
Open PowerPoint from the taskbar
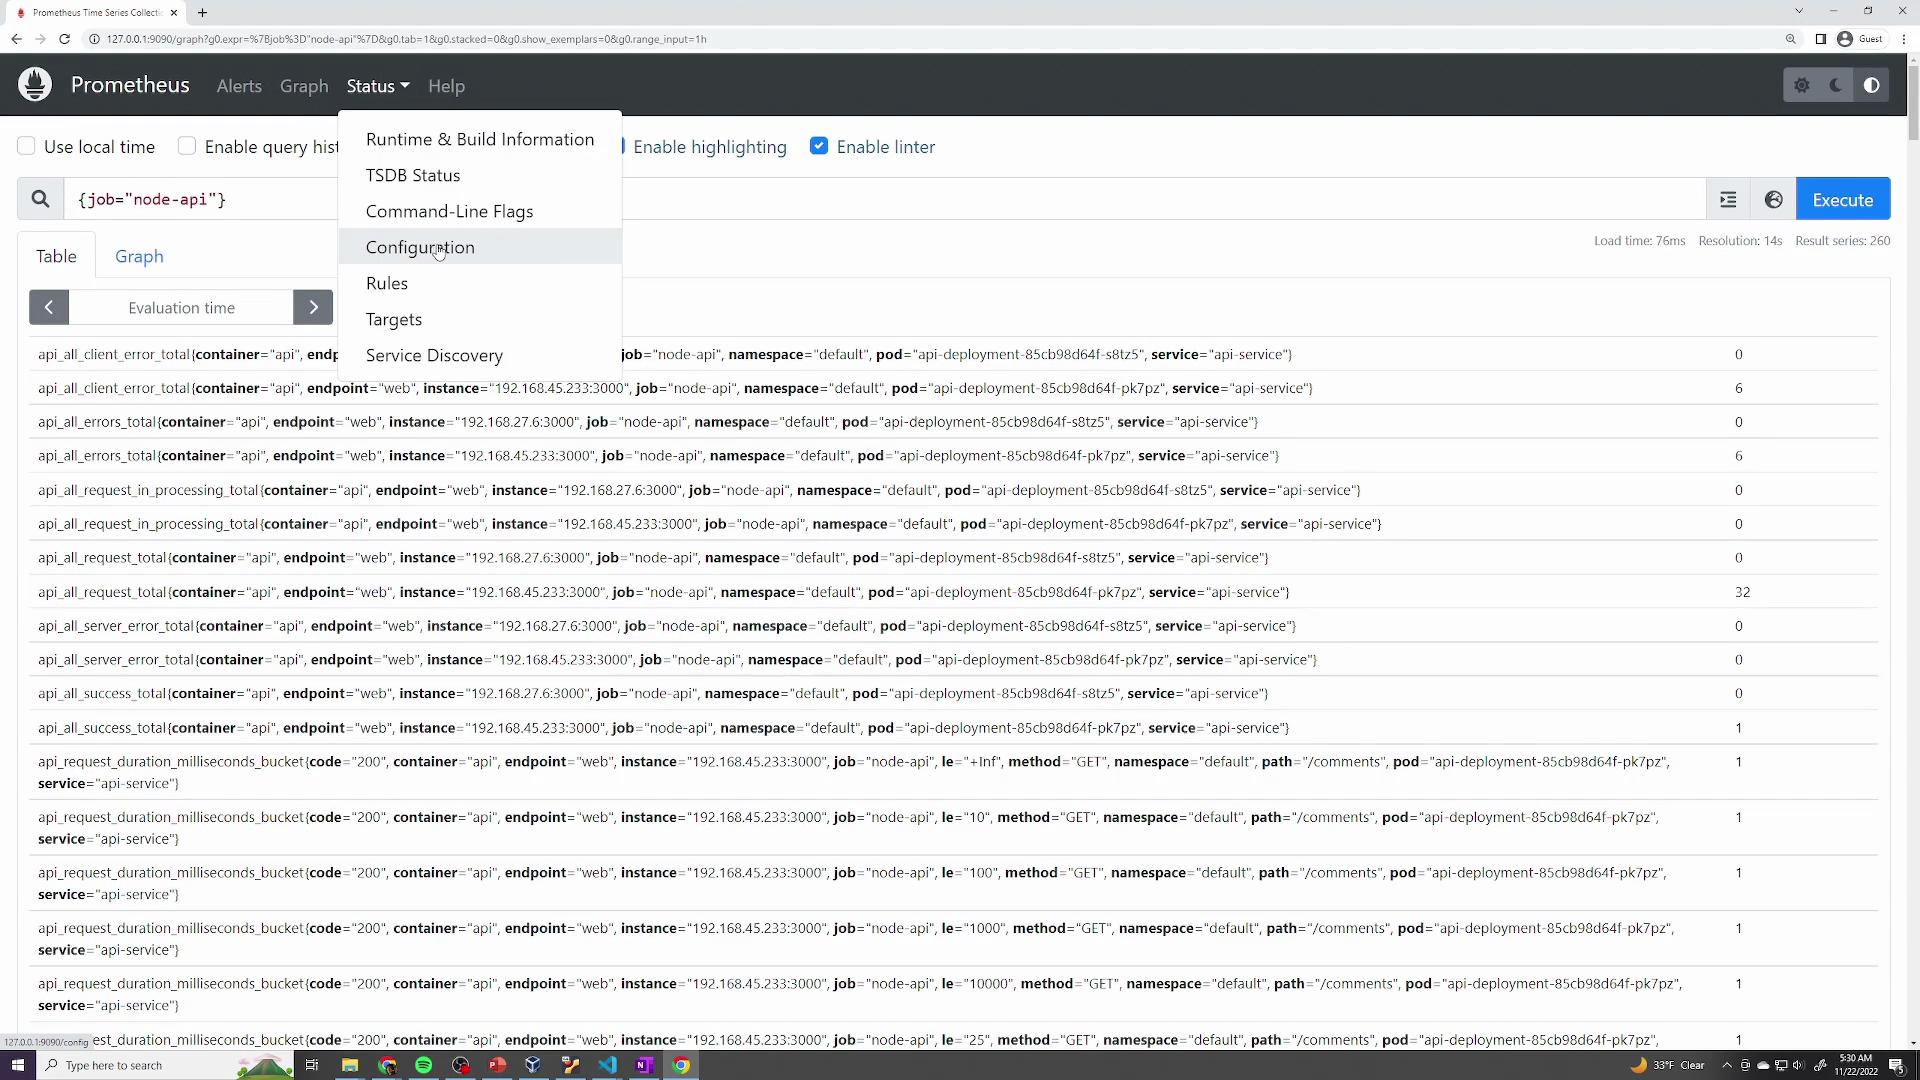click(497, 1065)
